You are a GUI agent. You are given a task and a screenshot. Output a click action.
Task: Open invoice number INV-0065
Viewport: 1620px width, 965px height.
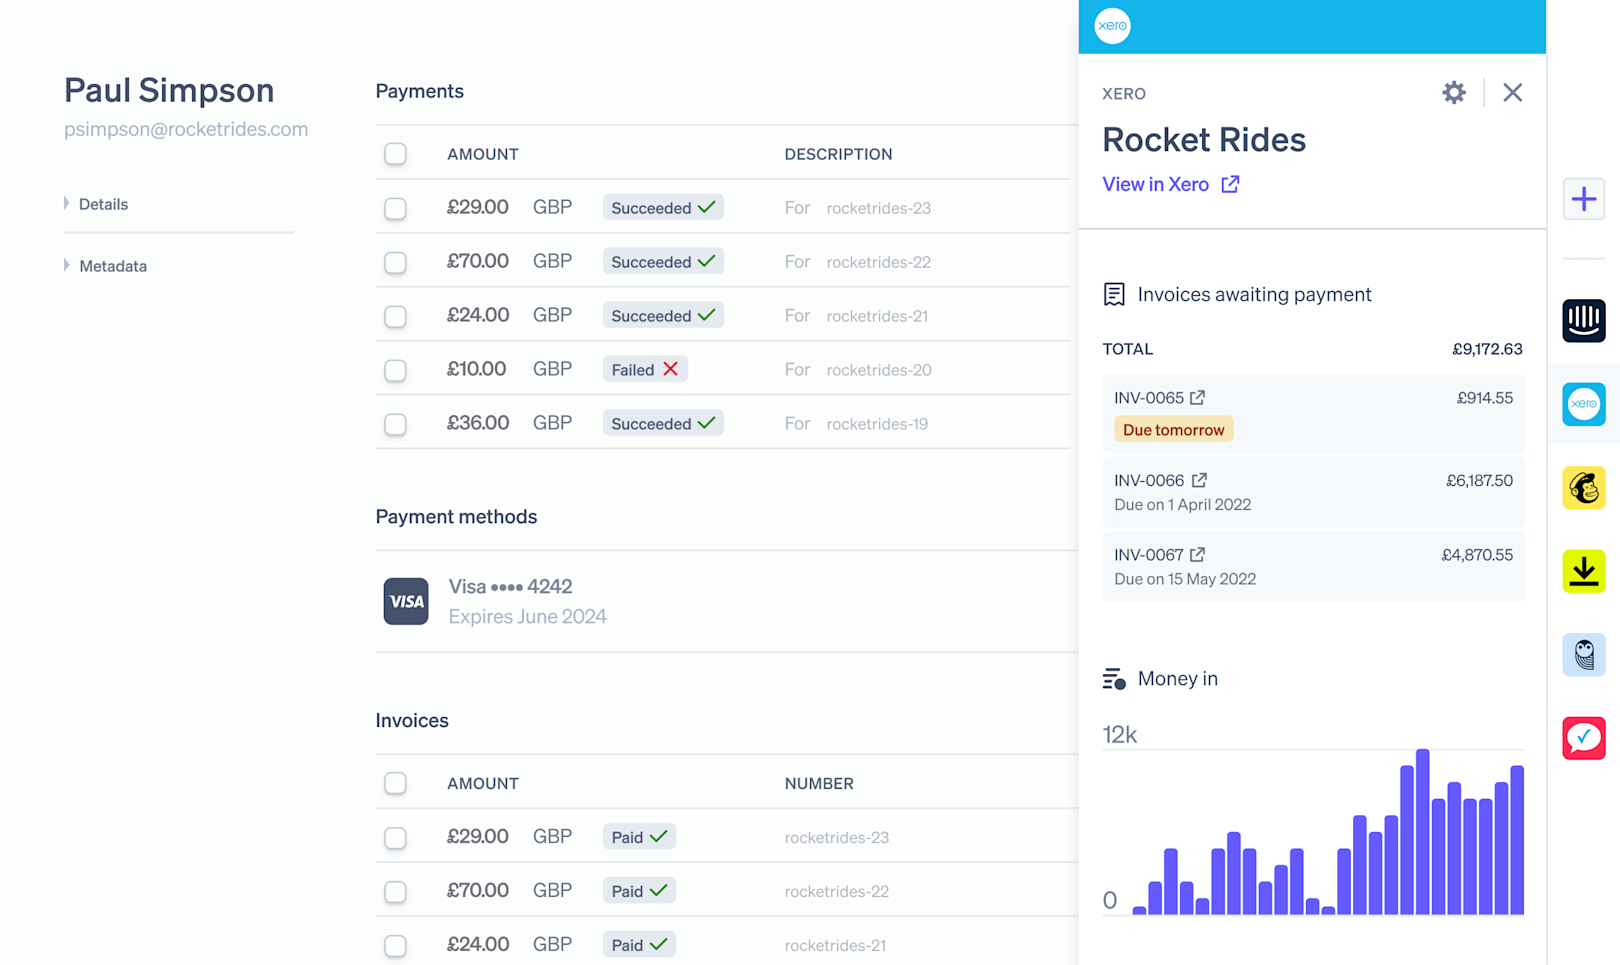1149,397
